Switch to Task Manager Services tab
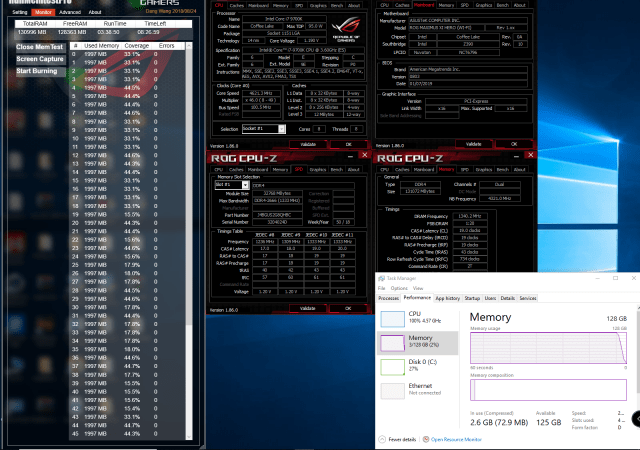 coord(528,299)
